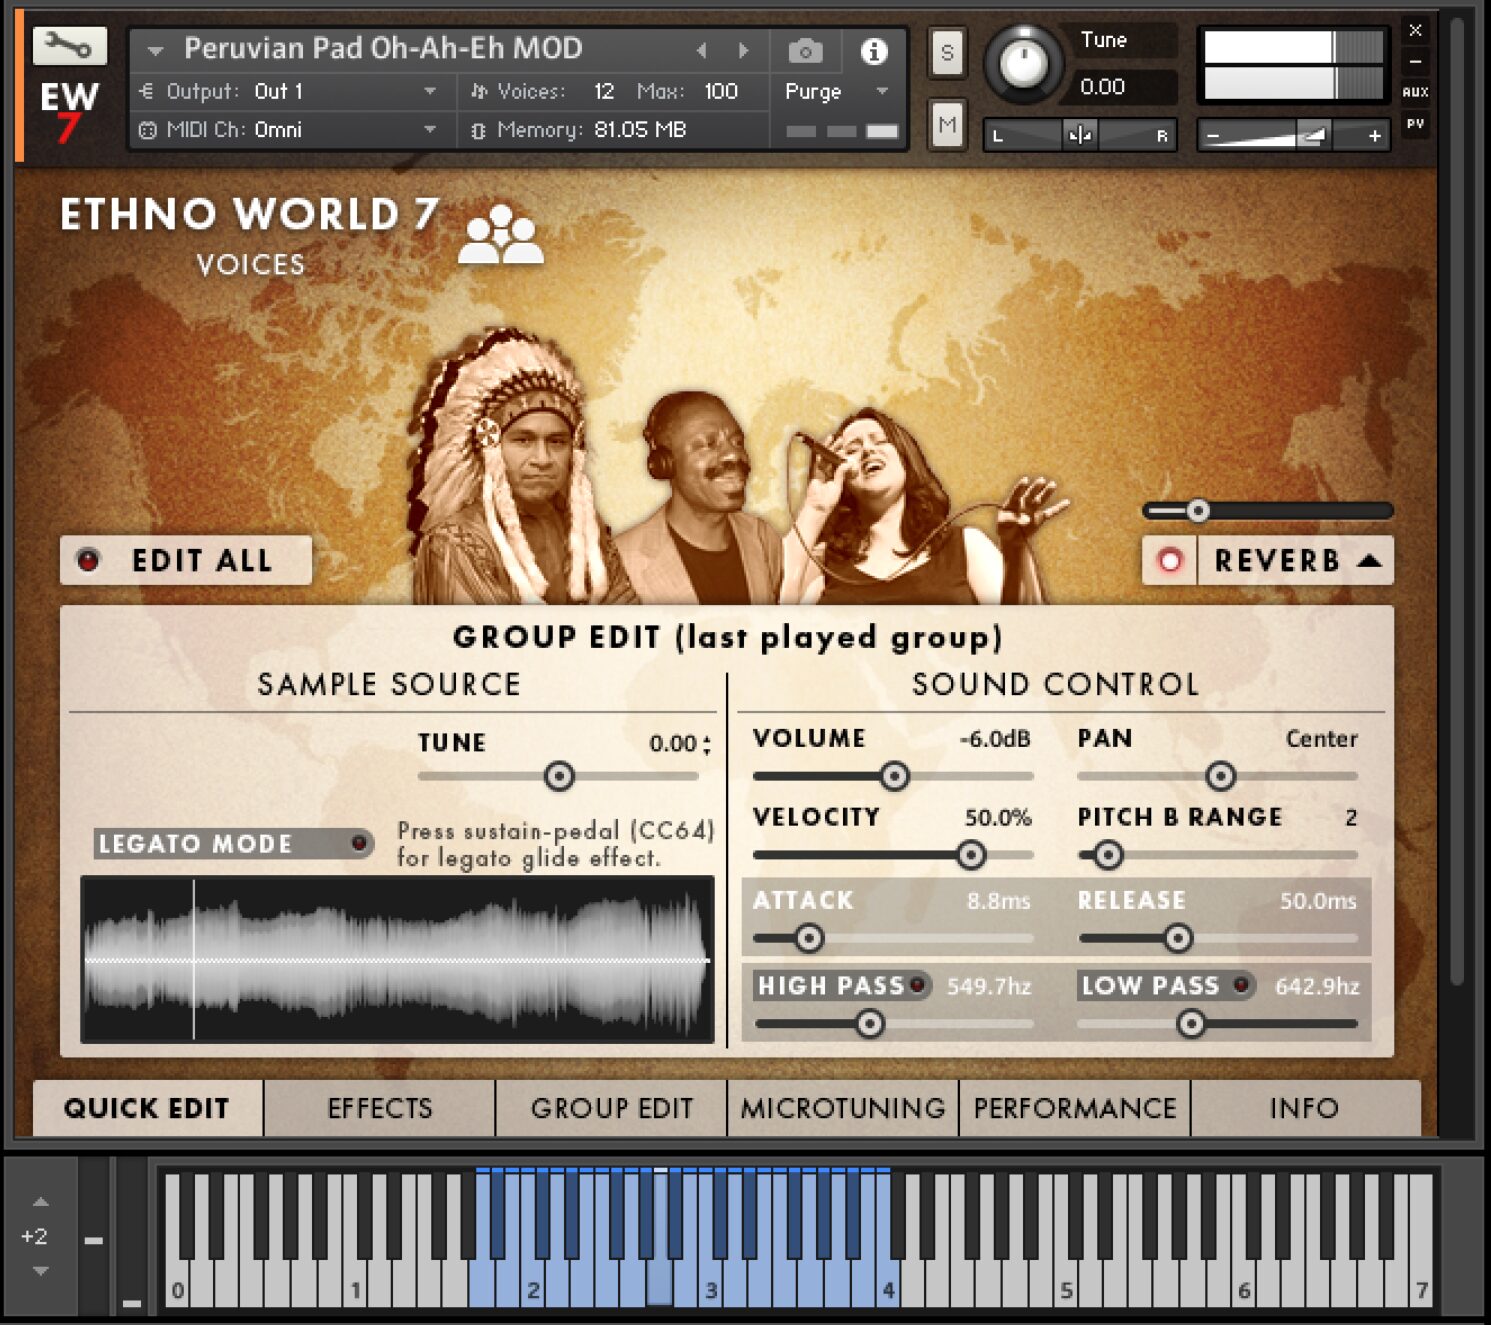Image resolution: width=1491 pixels, height=1325 pixels.
Task: Switch to INFO tab
Action: (1305, 1108)
